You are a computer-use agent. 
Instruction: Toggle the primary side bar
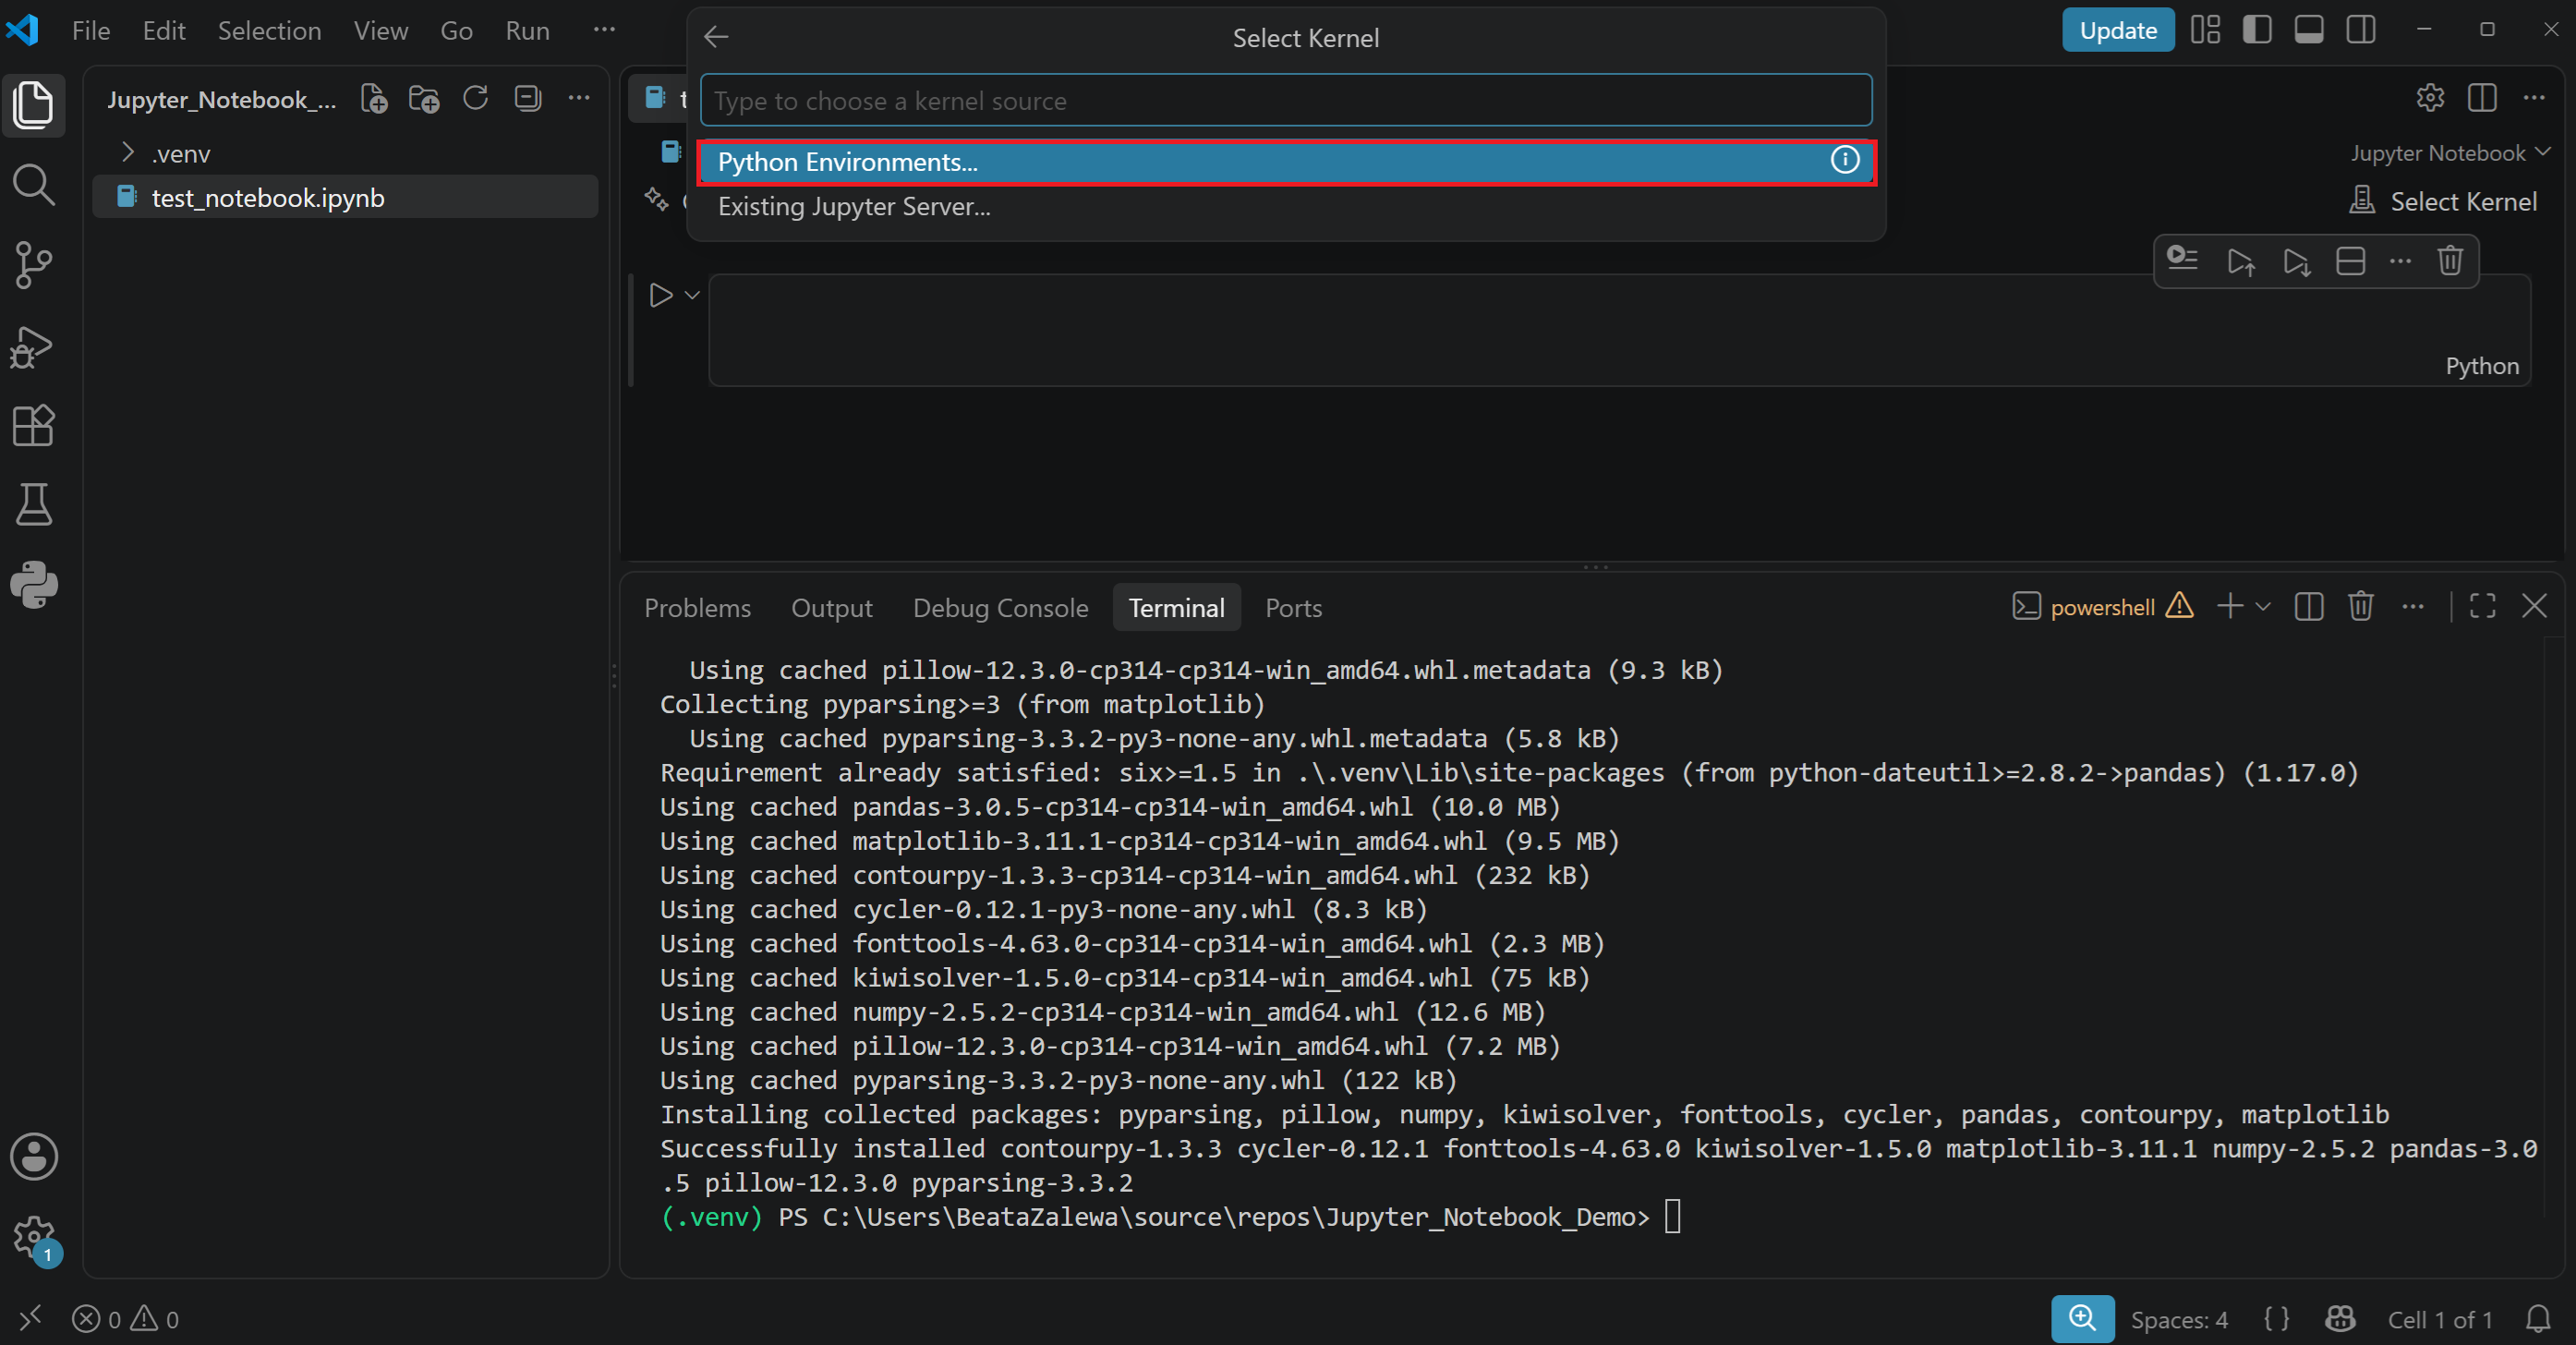coord(2256,30)
